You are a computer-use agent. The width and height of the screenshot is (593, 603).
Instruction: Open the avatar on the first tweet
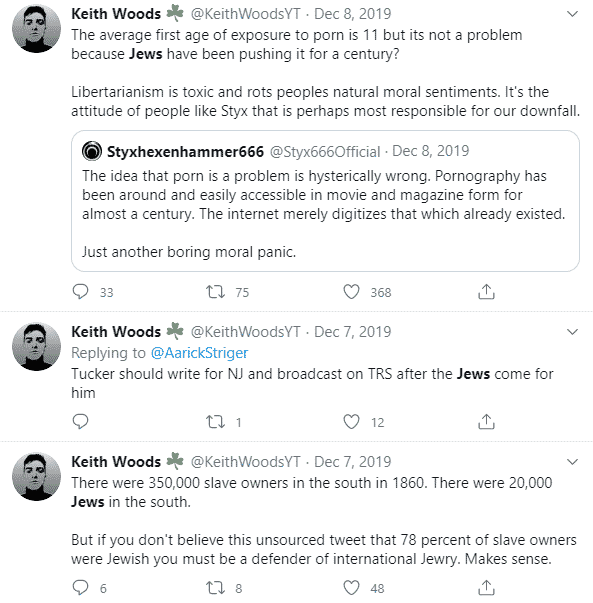click(x=37, y=28)
